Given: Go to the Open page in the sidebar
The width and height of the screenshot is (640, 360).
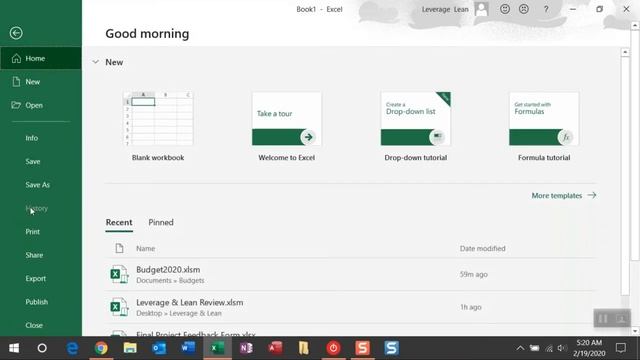Looking at the screenshot, I should [41, 105].
